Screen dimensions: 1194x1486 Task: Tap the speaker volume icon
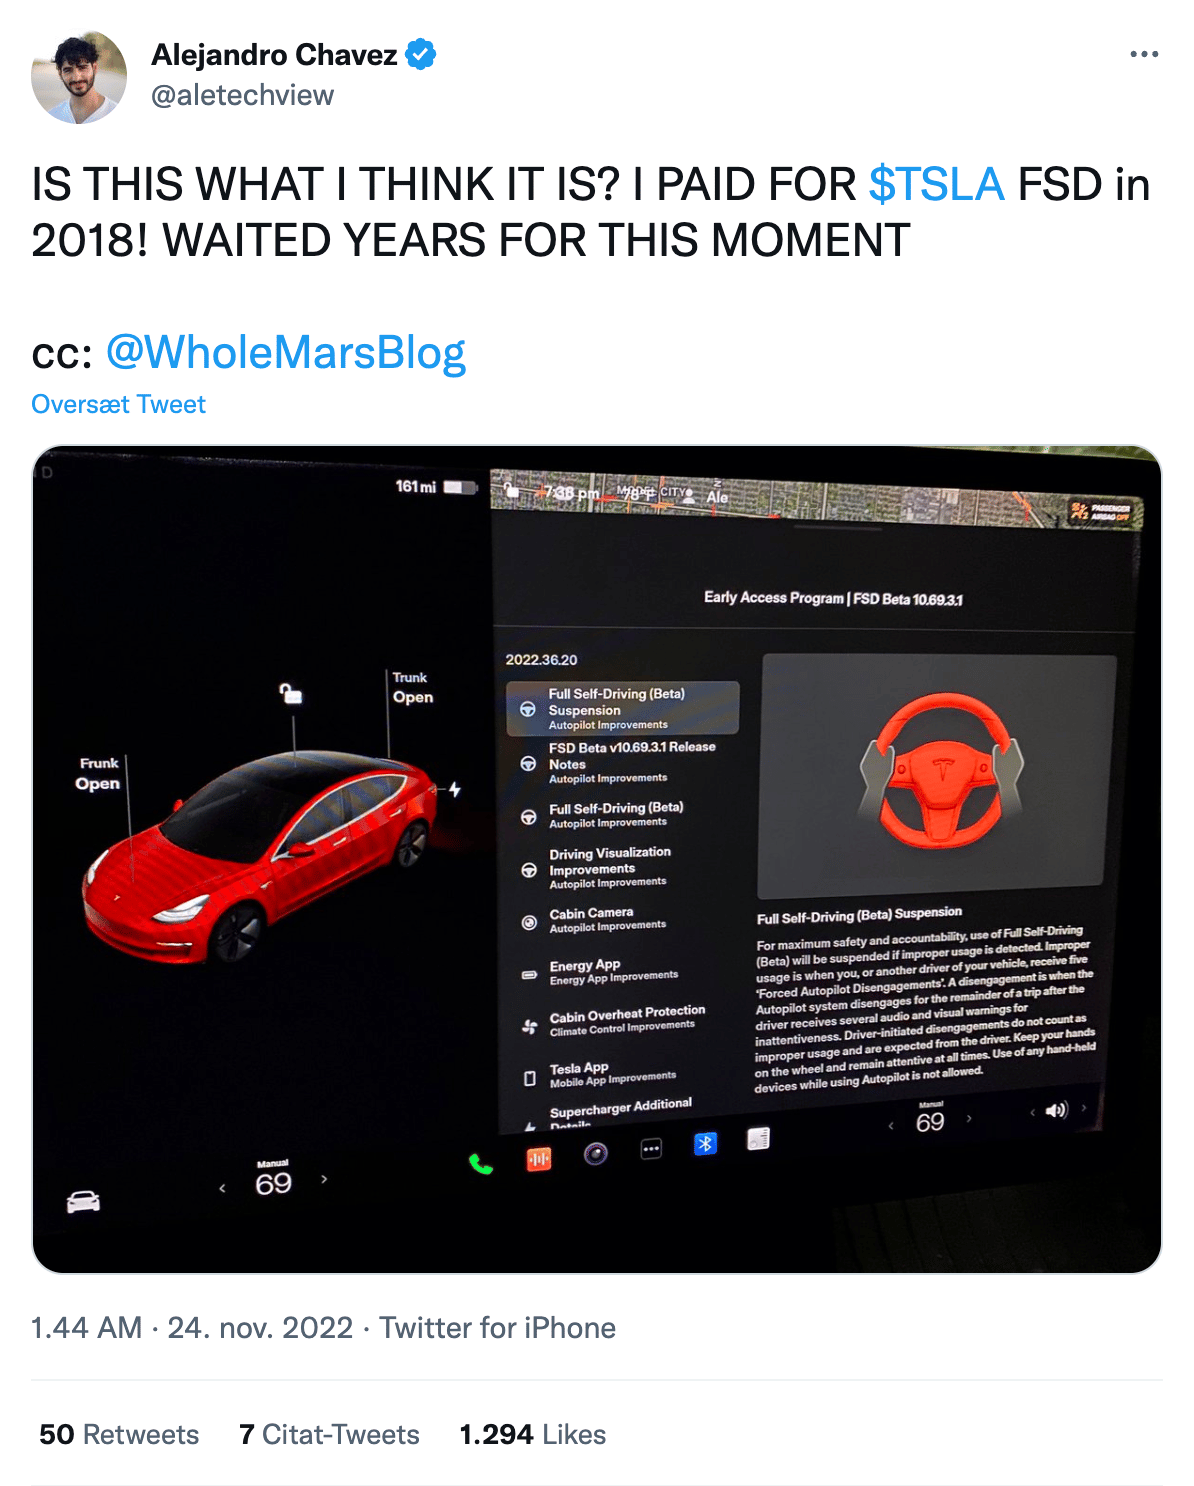coord(1056,1110)
